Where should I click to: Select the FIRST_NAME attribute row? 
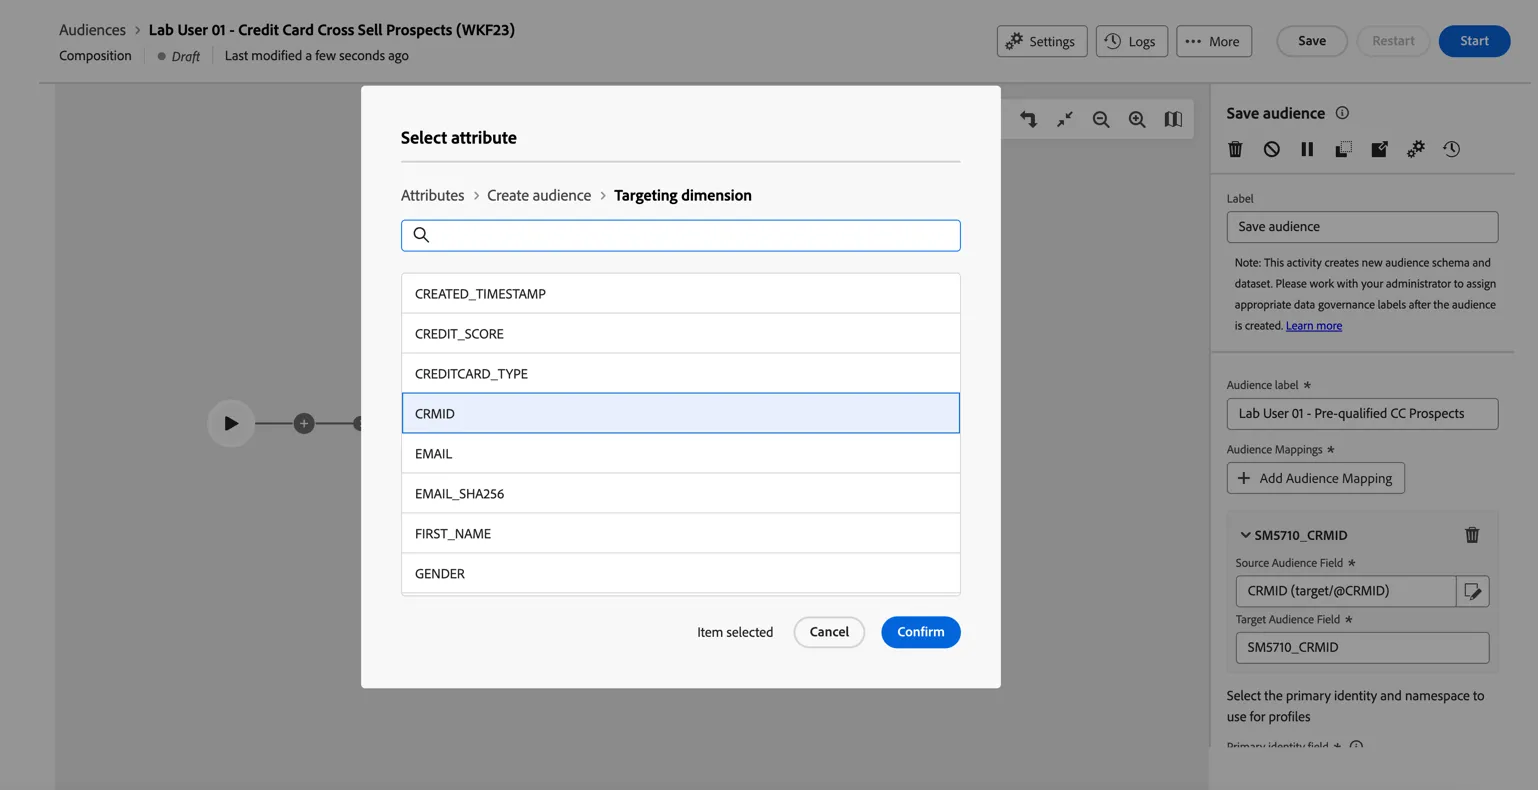pos(680,534)
